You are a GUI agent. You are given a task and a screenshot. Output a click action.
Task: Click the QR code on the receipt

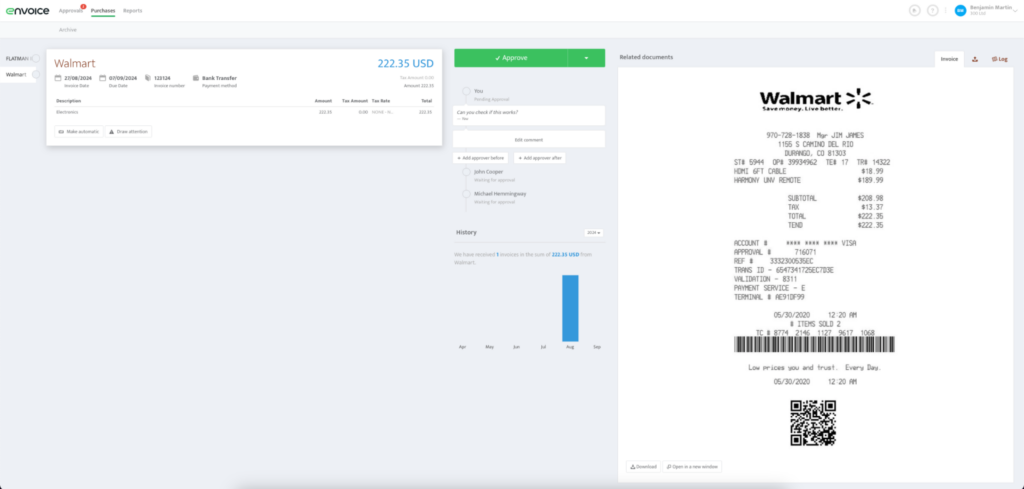coord(813,423)
